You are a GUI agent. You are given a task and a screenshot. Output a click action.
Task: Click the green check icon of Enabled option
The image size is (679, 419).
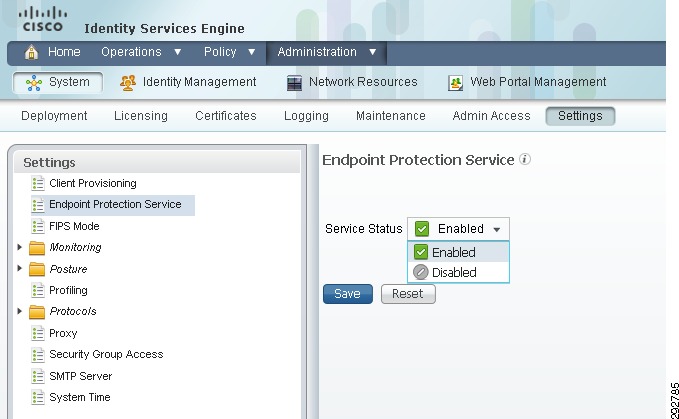pyautogui.click(x=420, y=252)
